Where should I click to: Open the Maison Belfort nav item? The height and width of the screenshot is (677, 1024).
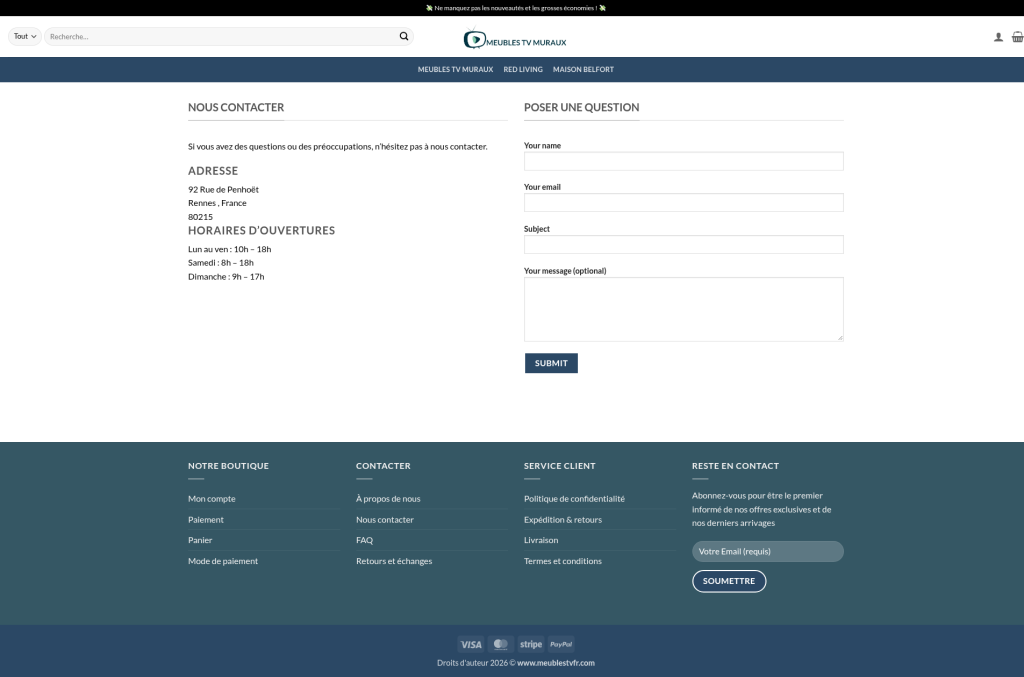click(x=583, y=69)
